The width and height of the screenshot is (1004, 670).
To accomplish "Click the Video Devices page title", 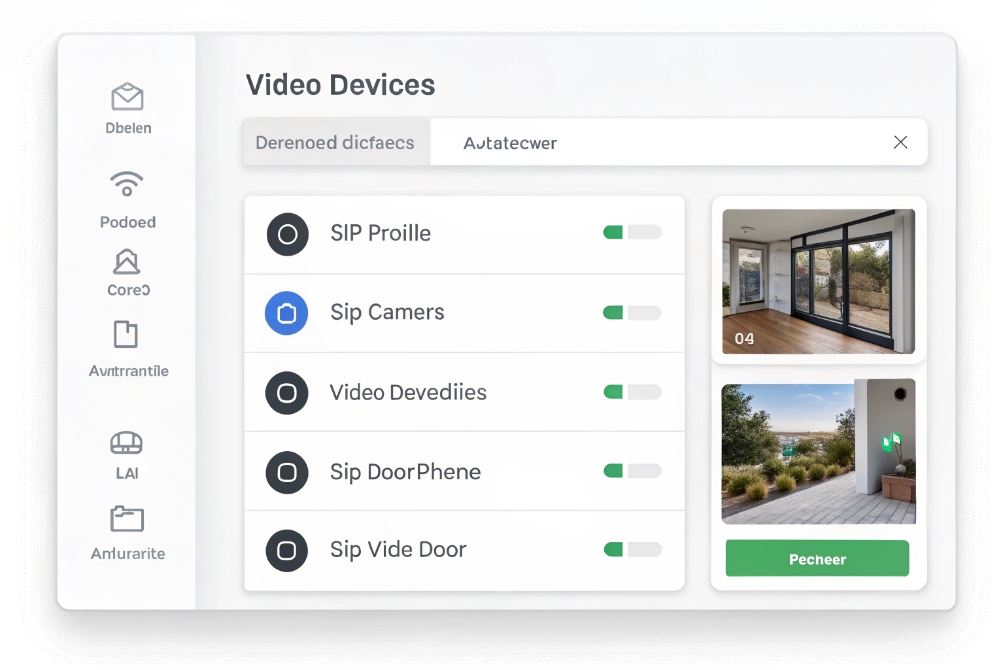I will coord(340,85).
